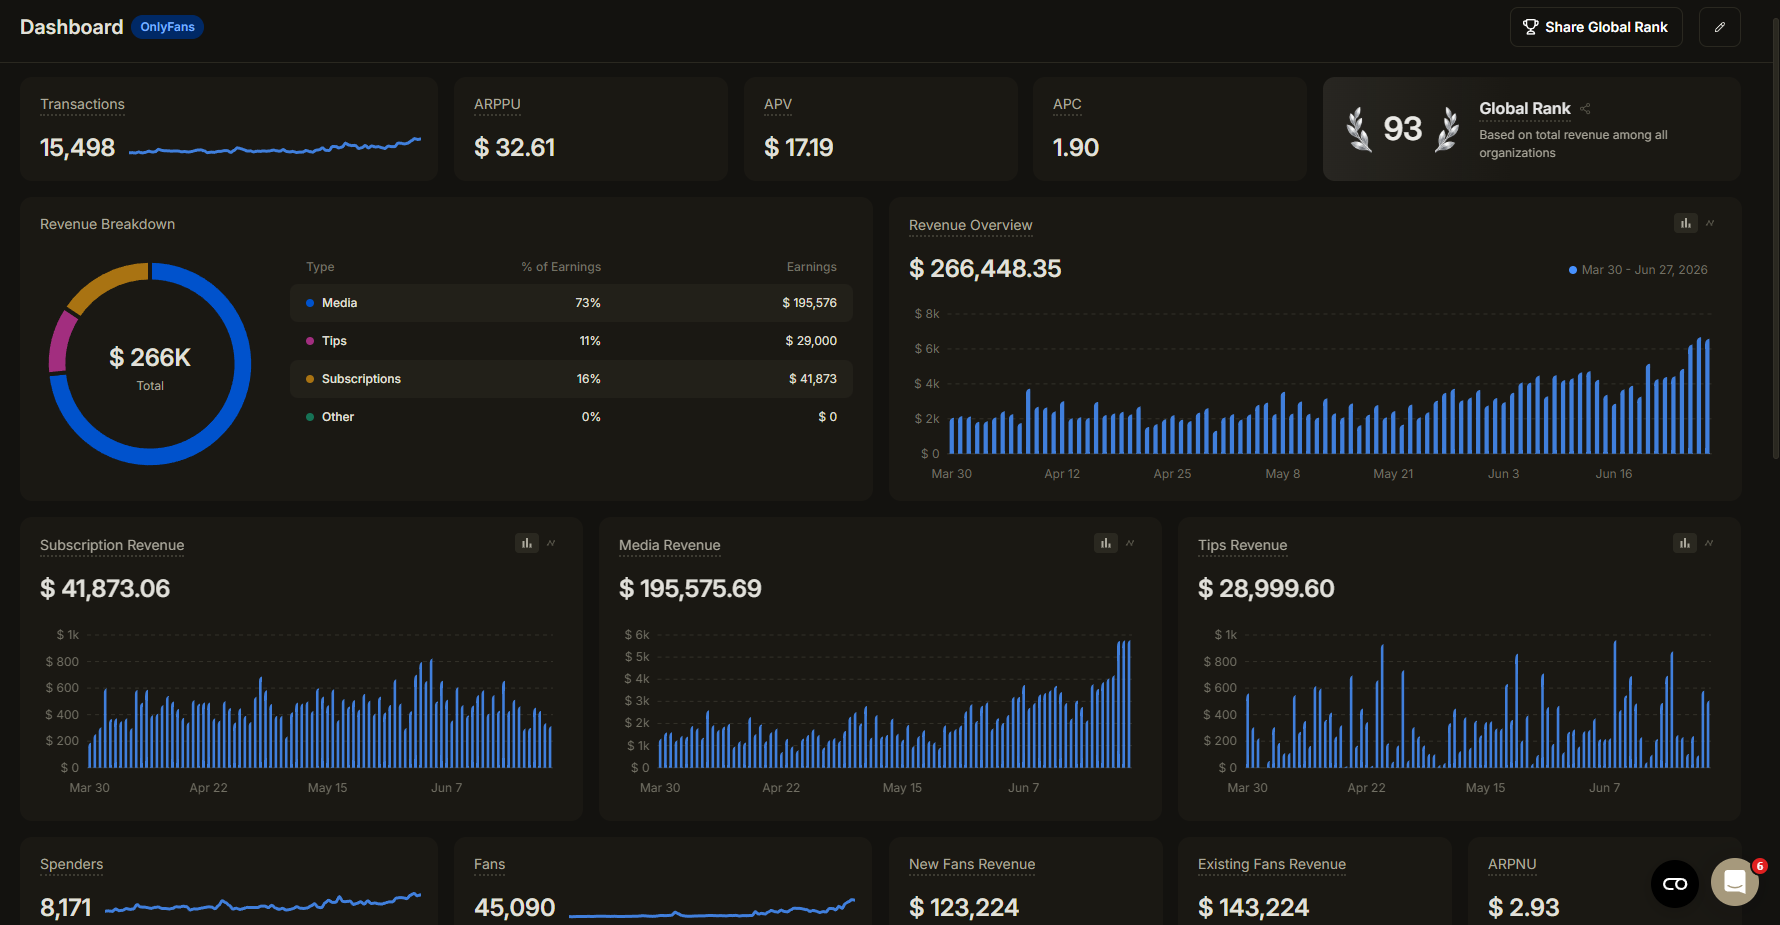The image size is (1780, 925).
Task: Select the Media row in breakdown table
Action: pyautogui.click(x=571, y=303)
